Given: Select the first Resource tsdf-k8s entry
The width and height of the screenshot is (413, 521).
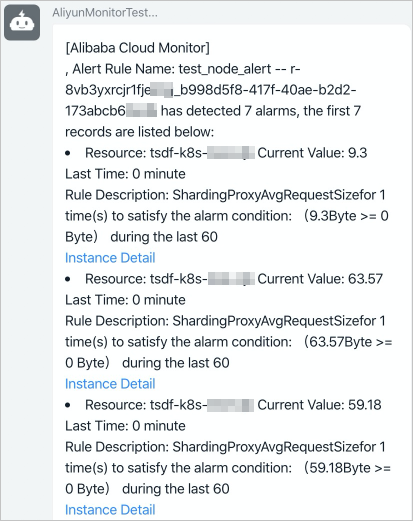Looking at the screenshot, I should [170, 153].
